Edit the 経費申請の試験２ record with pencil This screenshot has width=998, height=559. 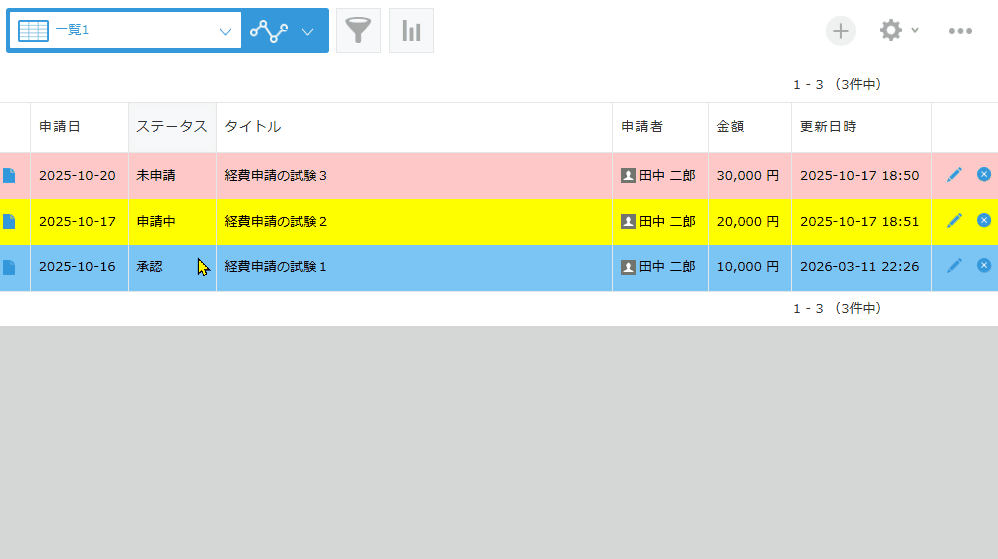(954, 221)
